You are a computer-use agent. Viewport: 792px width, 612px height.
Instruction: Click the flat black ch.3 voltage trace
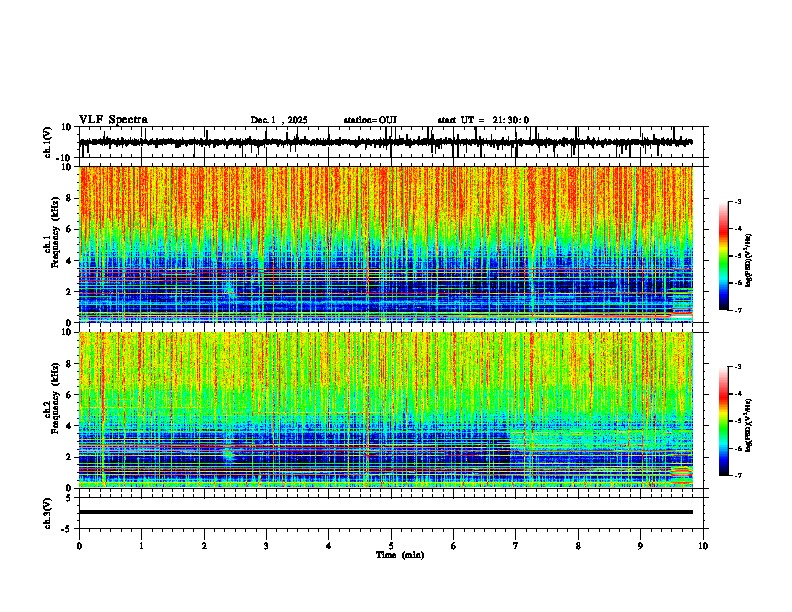(386, 512)
